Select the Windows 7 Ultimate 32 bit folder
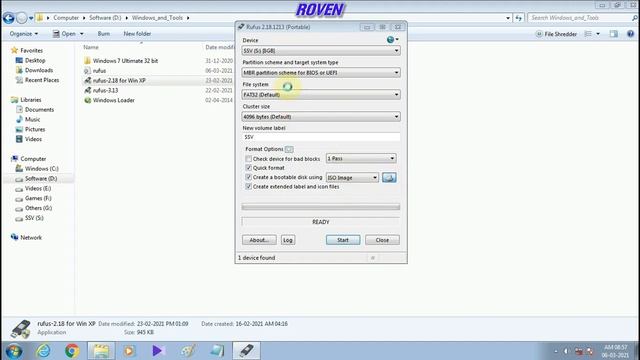 (121, 61)
